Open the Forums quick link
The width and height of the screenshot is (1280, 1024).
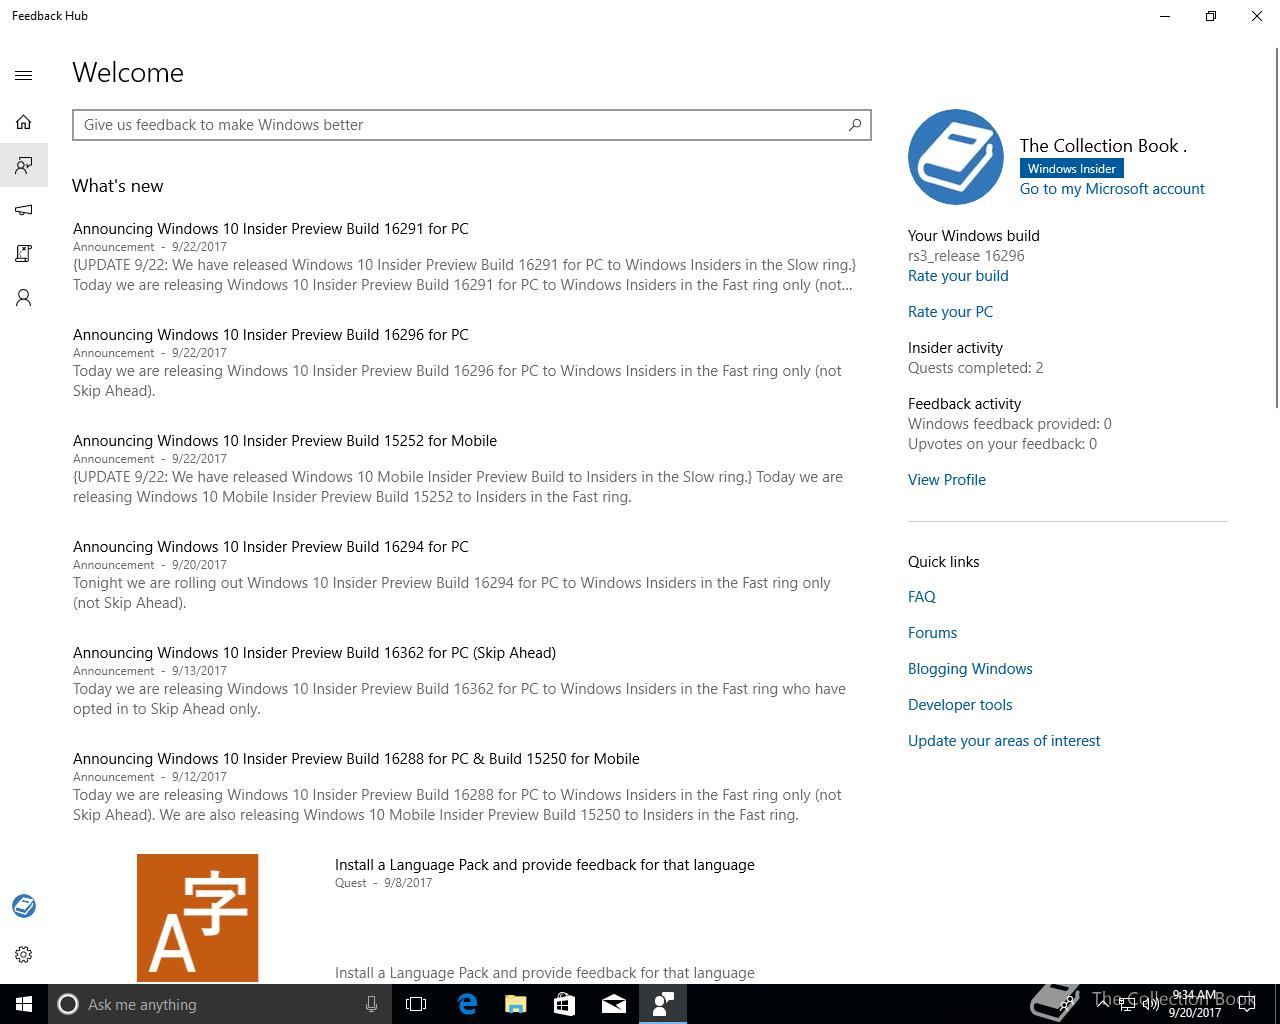(932, 633)
